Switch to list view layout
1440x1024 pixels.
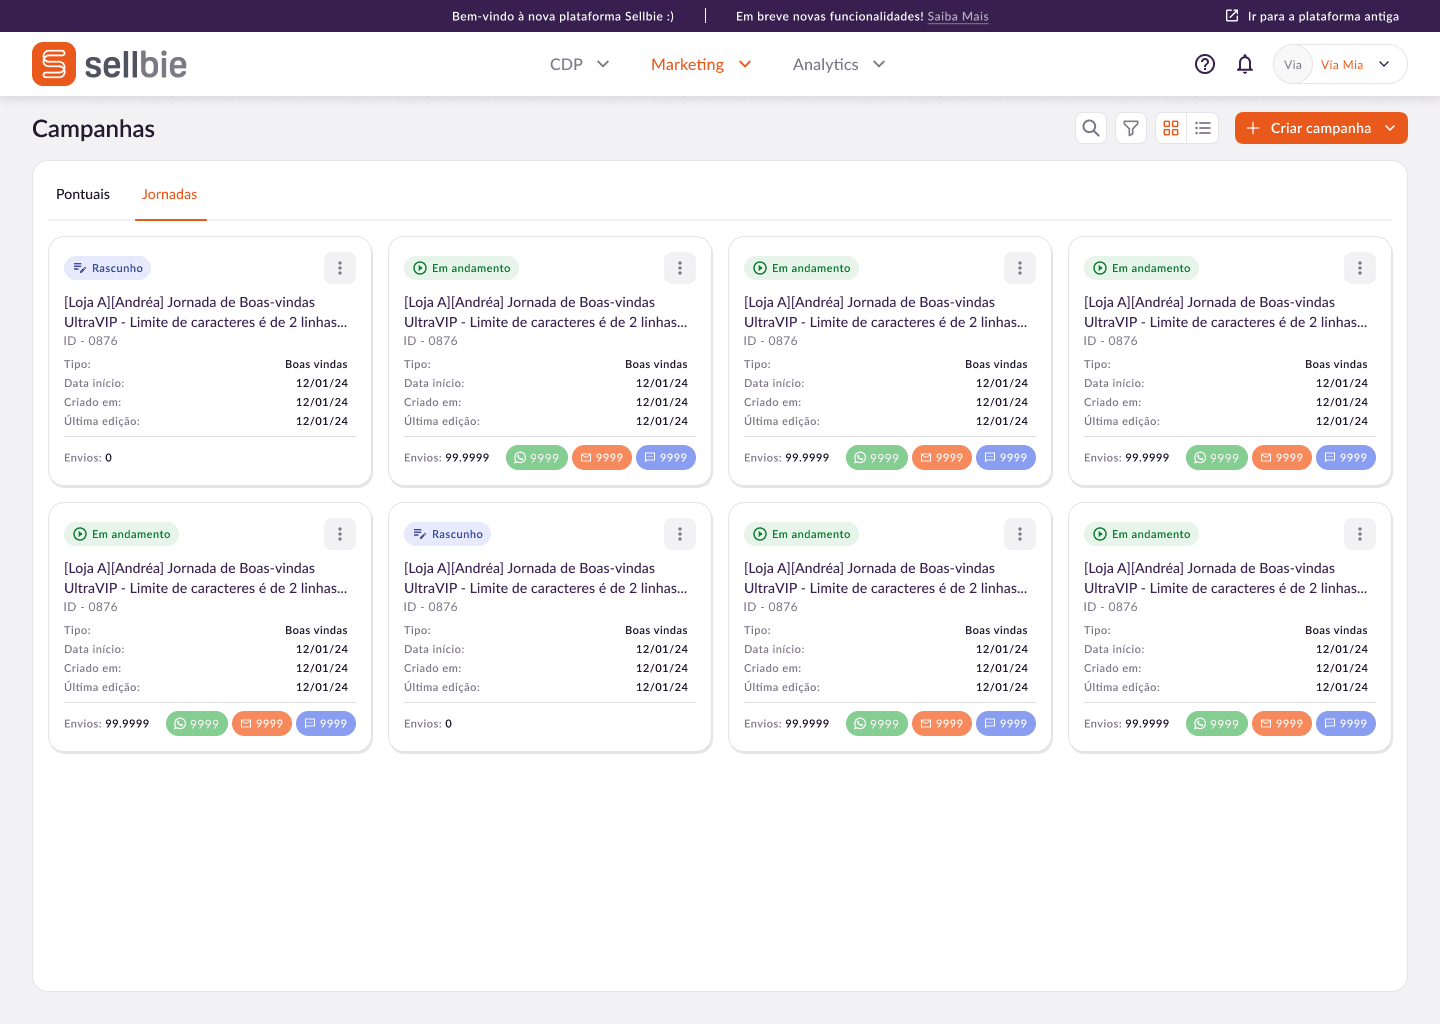tap(1203, 128)
